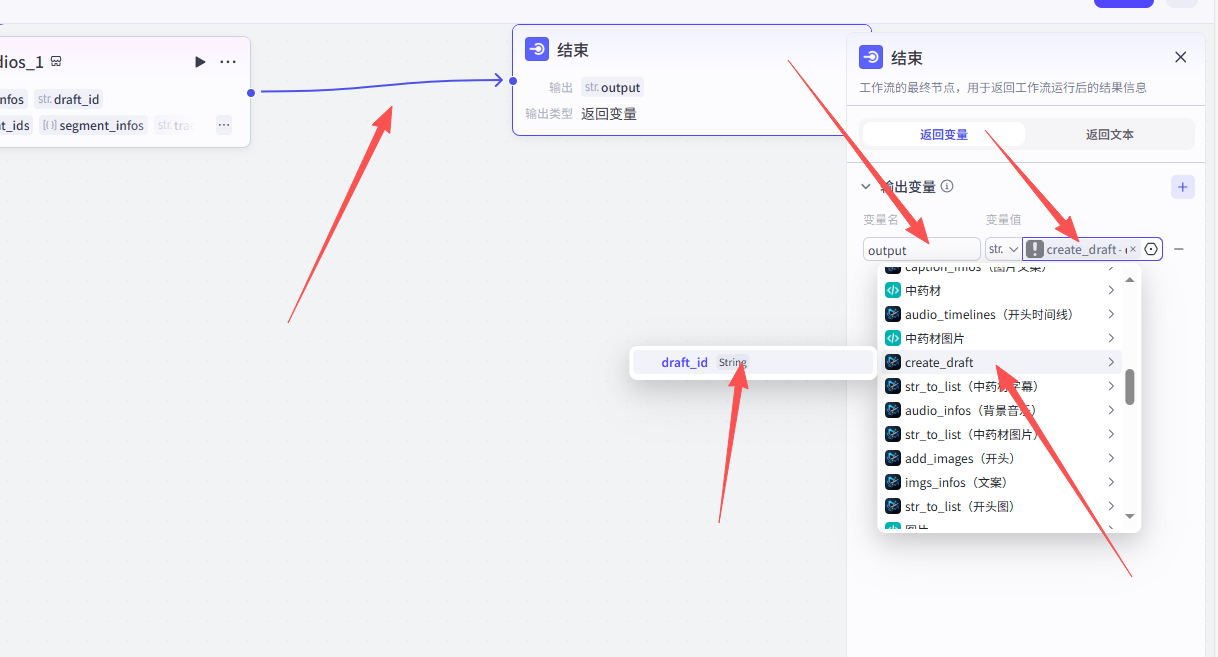Close the 结束 configuration panel
The width and height of the screenshot is (1218, 657).
pos(1180,57)
